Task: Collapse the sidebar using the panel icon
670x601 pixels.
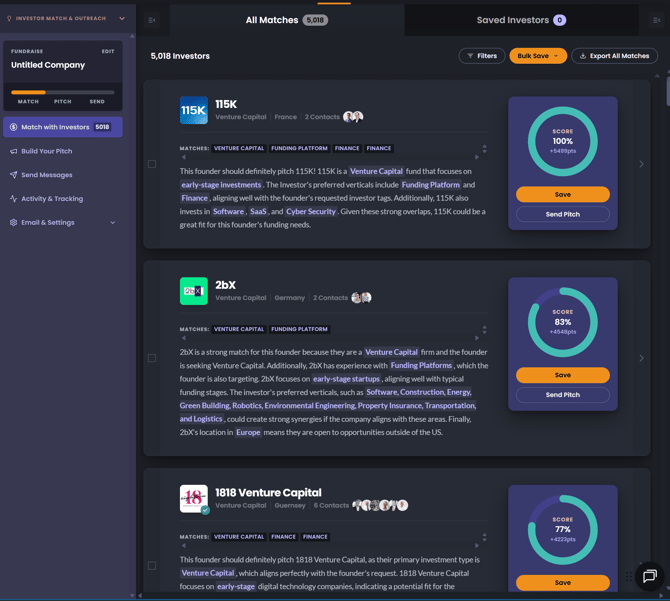Action: tap(152, 20)
